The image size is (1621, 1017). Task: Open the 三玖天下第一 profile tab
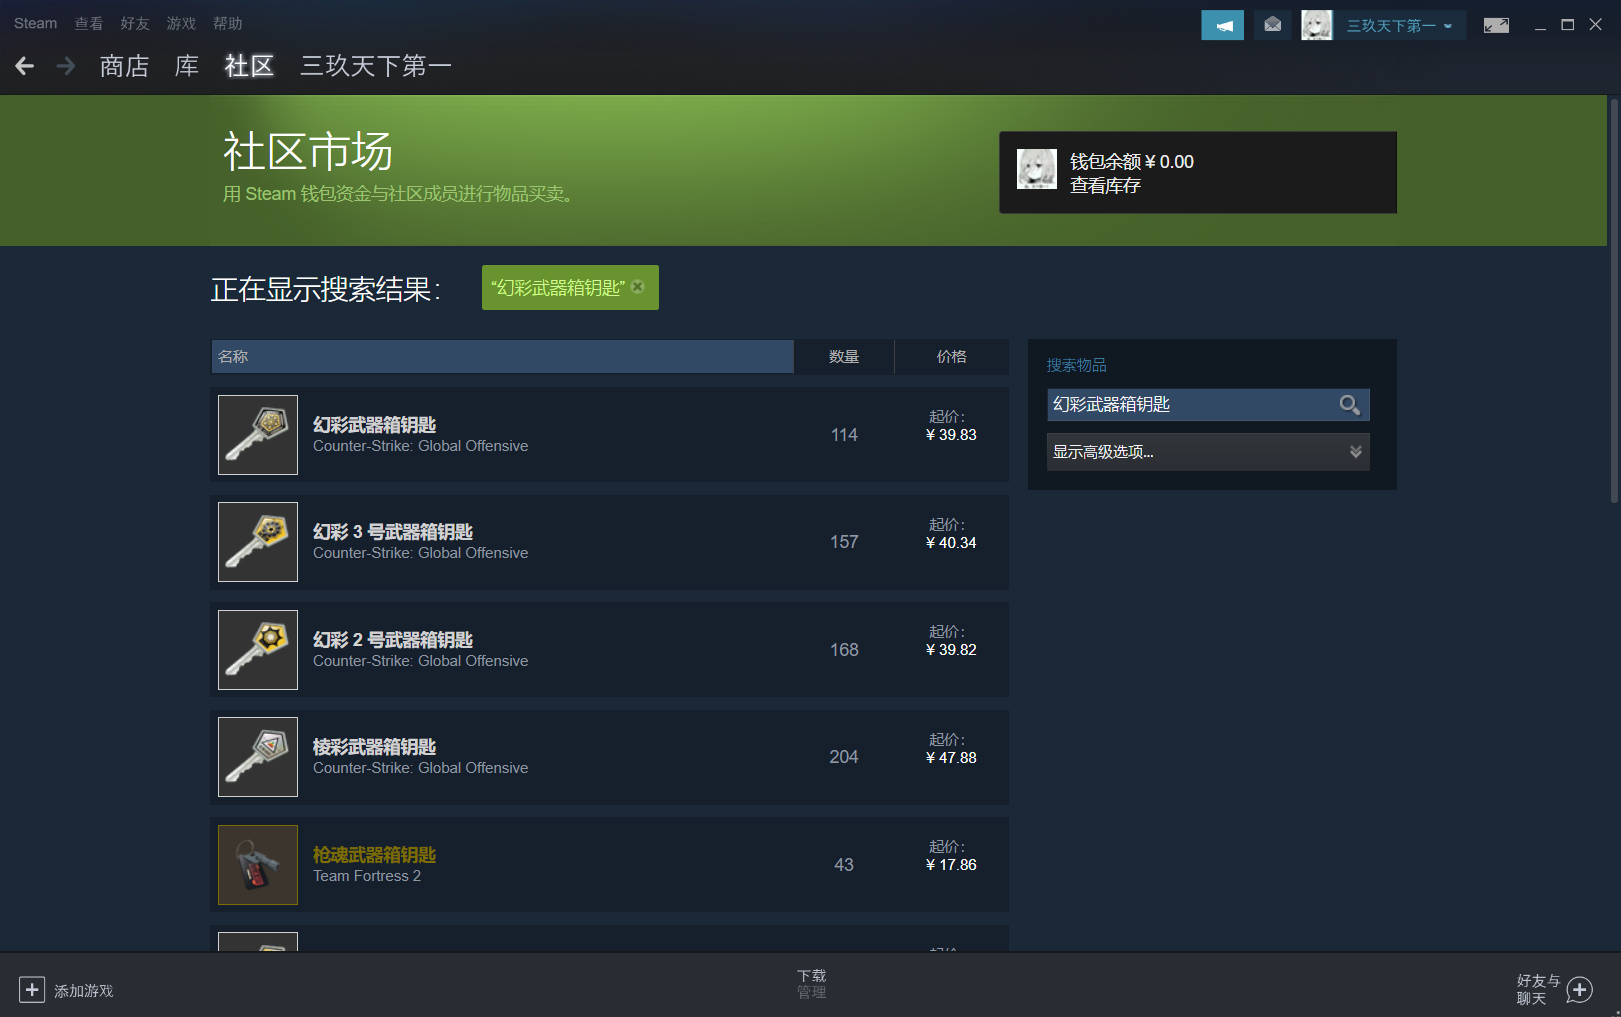376,66
